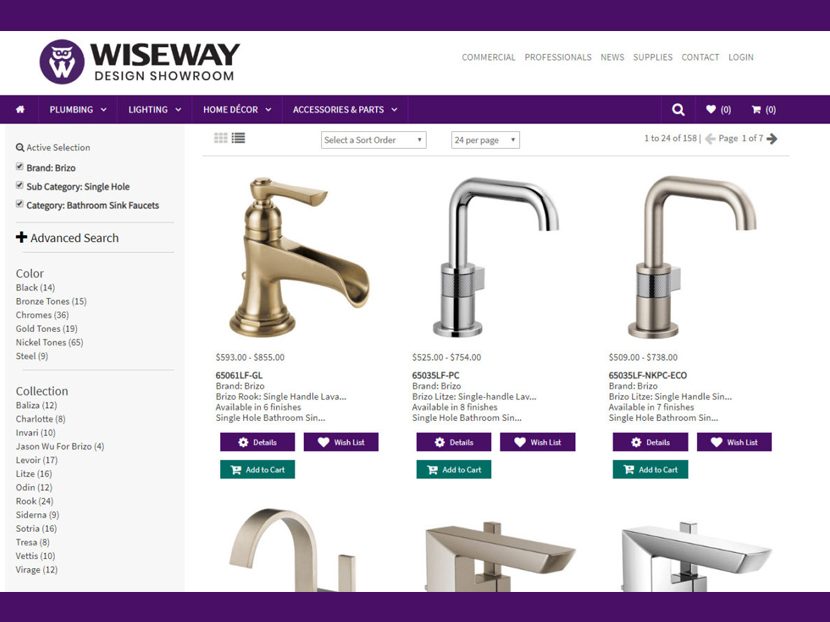Viewport: 830px width, 622px height.
Task: Click the gold Brizo Rook faucet image
Action: (x=300, y=257)
